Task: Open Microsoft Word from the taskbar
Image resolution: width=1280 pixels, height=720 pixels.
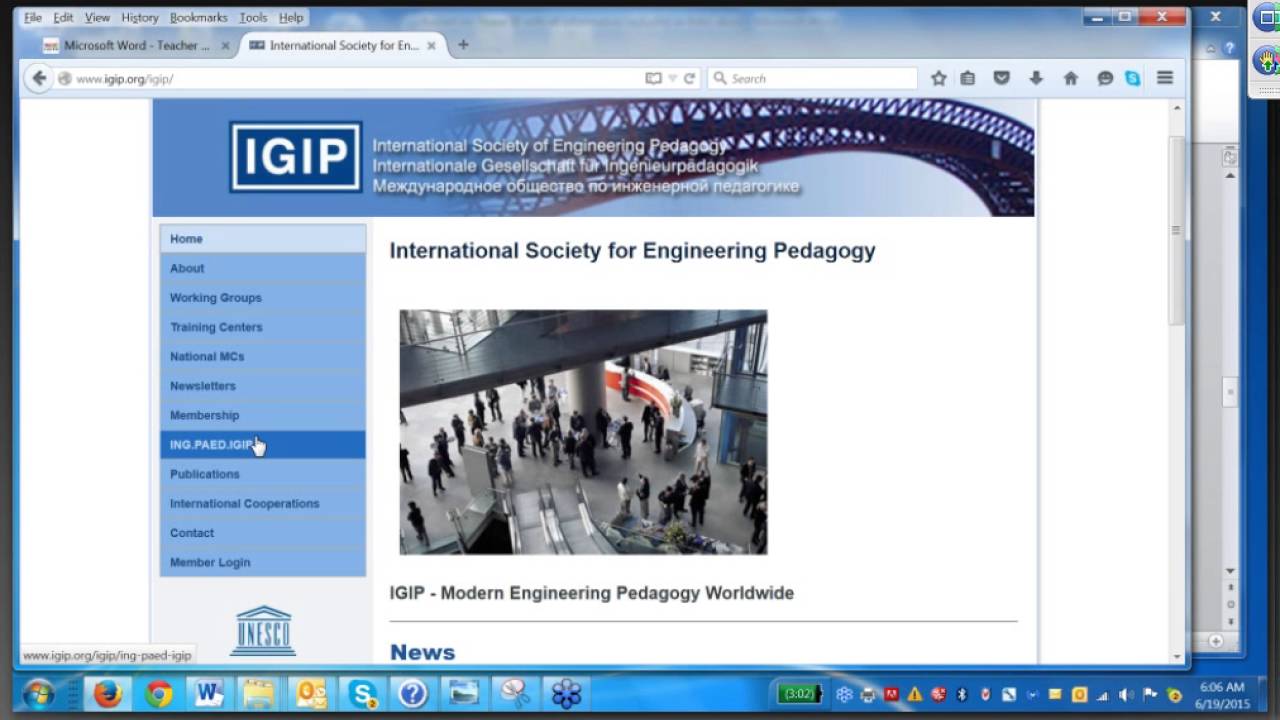Action: [x=209, y=693]
